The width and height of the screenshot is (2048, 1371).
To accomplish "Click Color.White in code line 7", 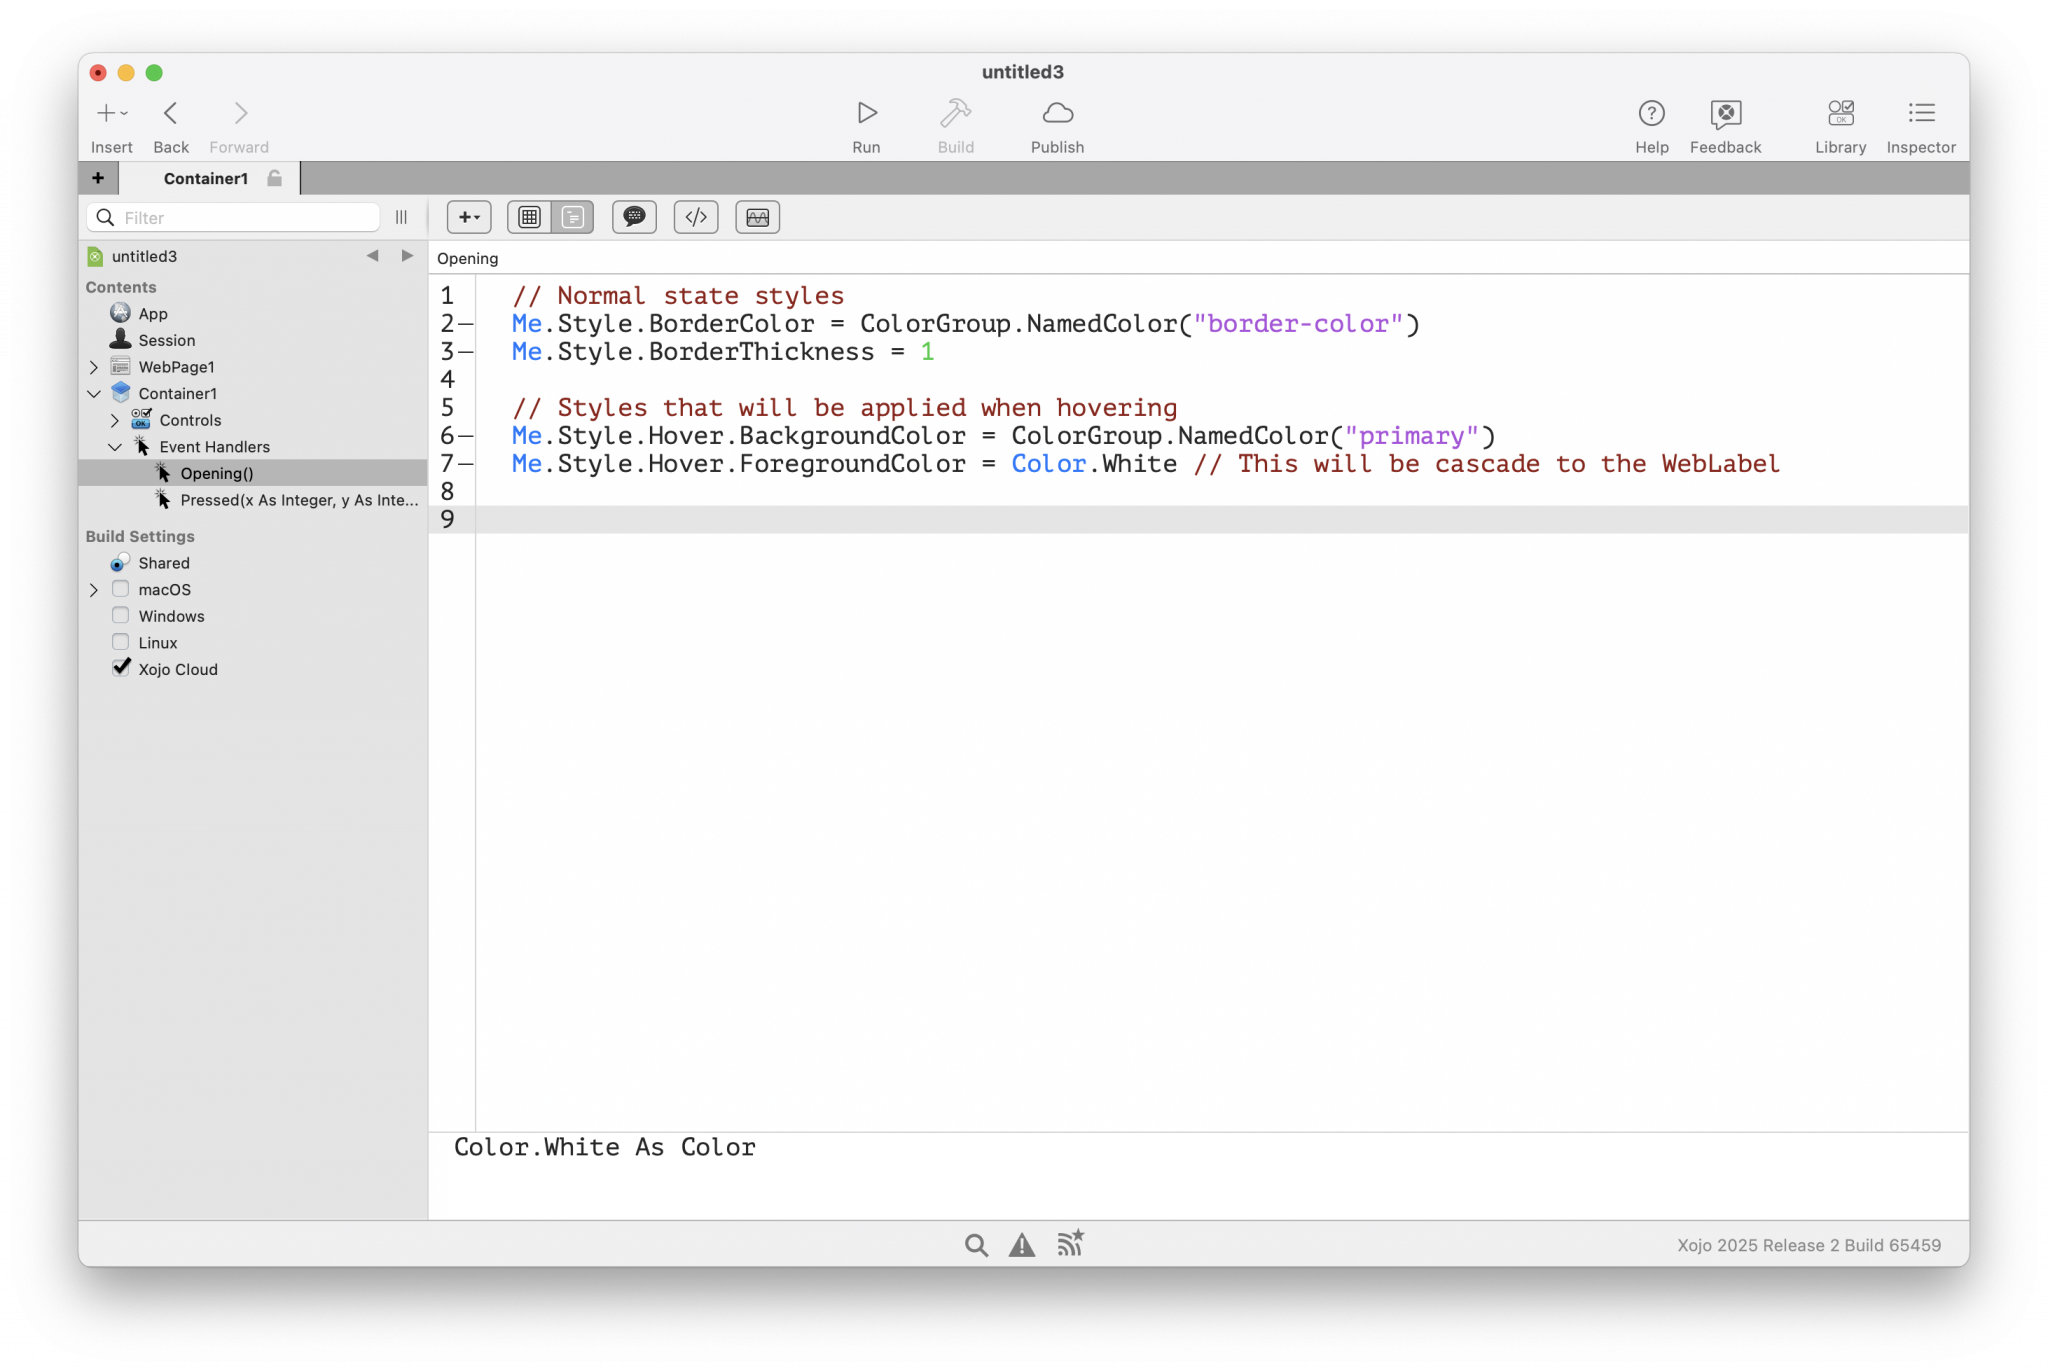I will [x=1094, y=464].
